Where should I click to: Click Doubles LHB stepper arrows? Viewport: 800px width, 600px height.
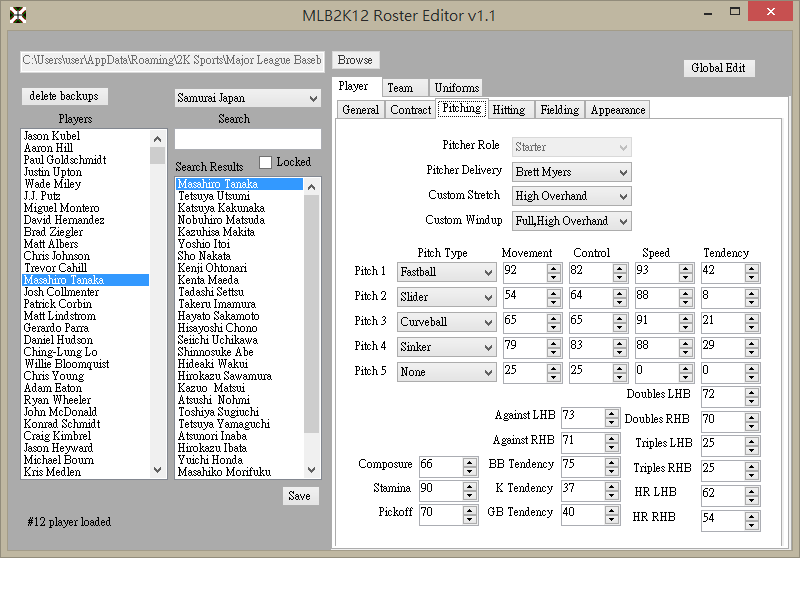[x=752, y=396]
